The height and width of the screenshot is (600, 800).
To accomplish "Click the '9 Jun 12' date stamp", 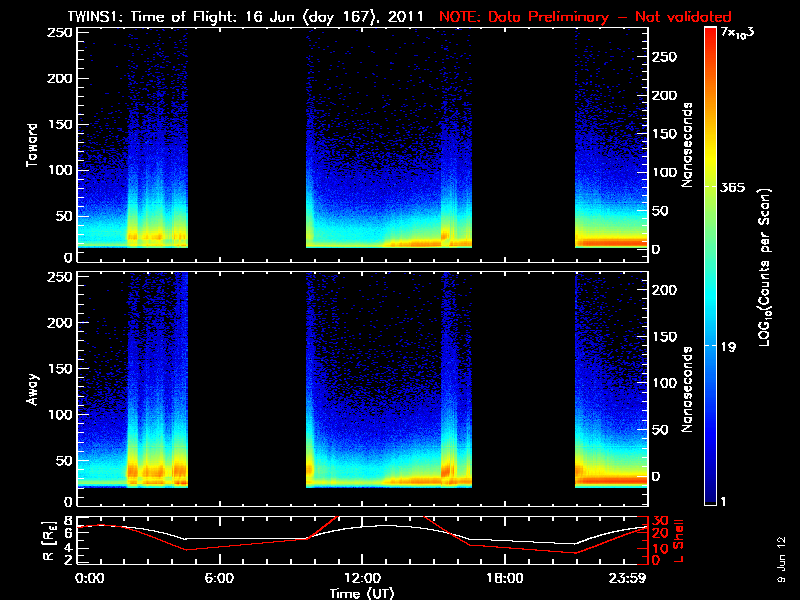I will tap(781, 558).
